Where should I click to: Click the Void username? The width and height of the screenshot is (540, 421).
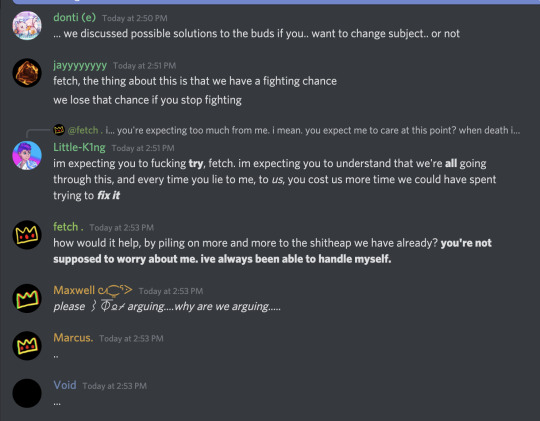tap(65, 385)
